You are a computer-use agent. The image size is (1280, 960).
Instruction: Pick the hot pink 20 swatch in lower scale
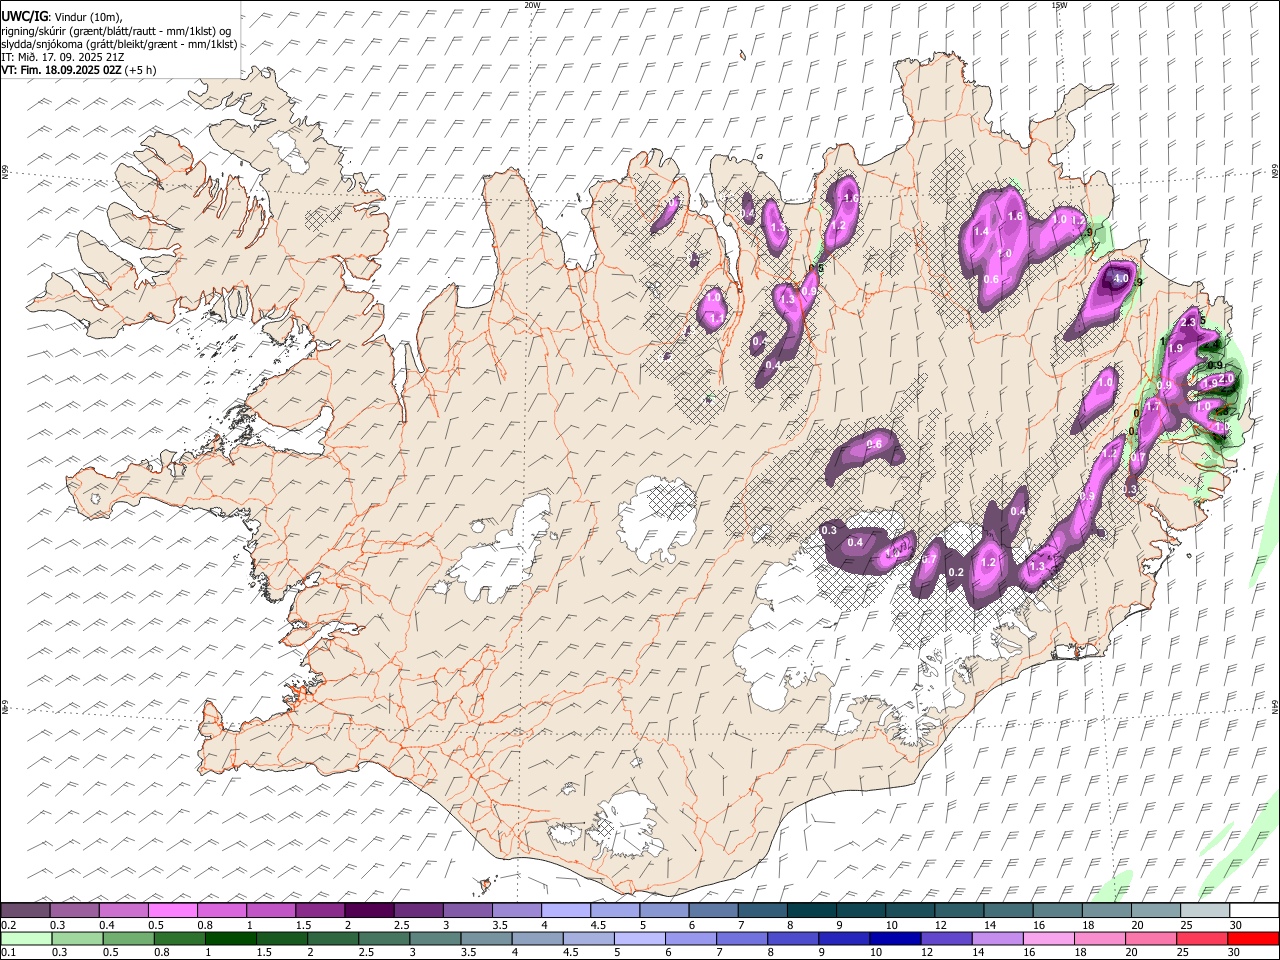coord(1150,939)
